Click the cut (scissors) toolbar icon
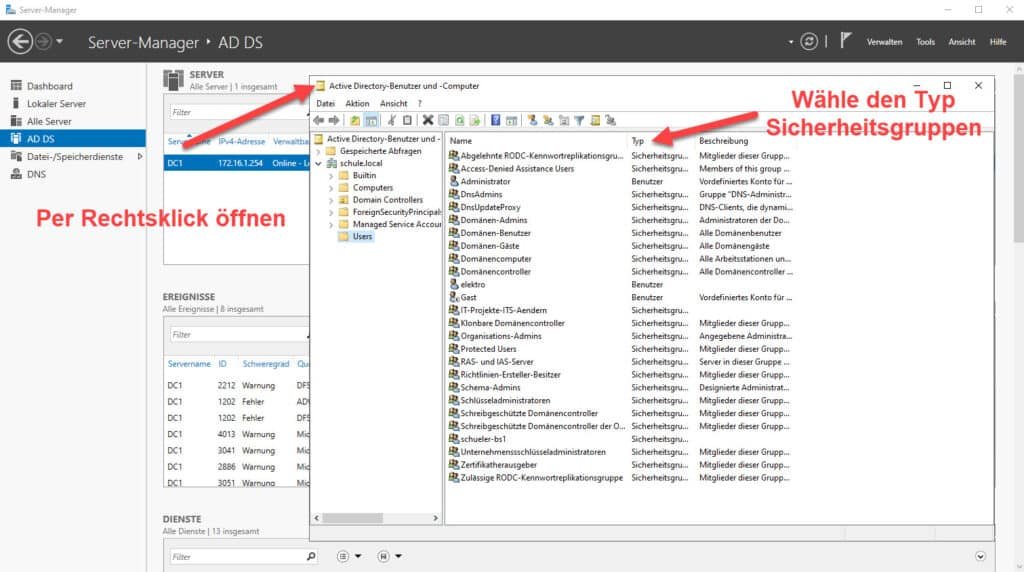This screenshot has height=572, width=1024. tap(391, 120)
